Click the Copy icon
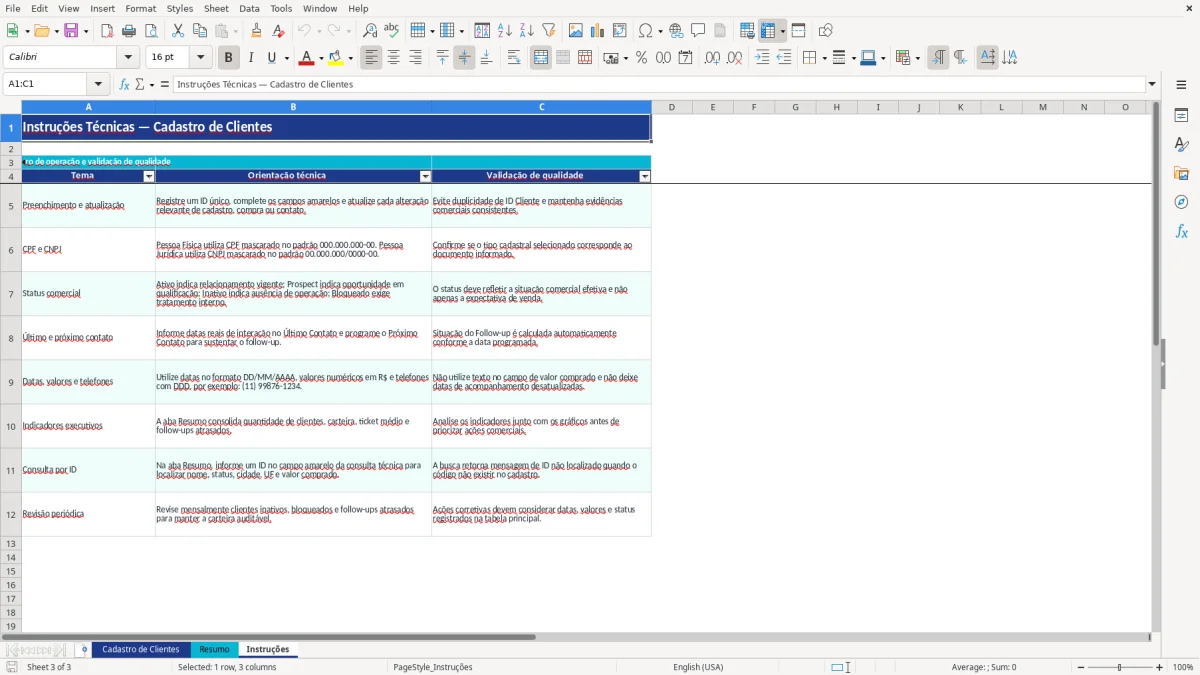 [x=200, y=31]
